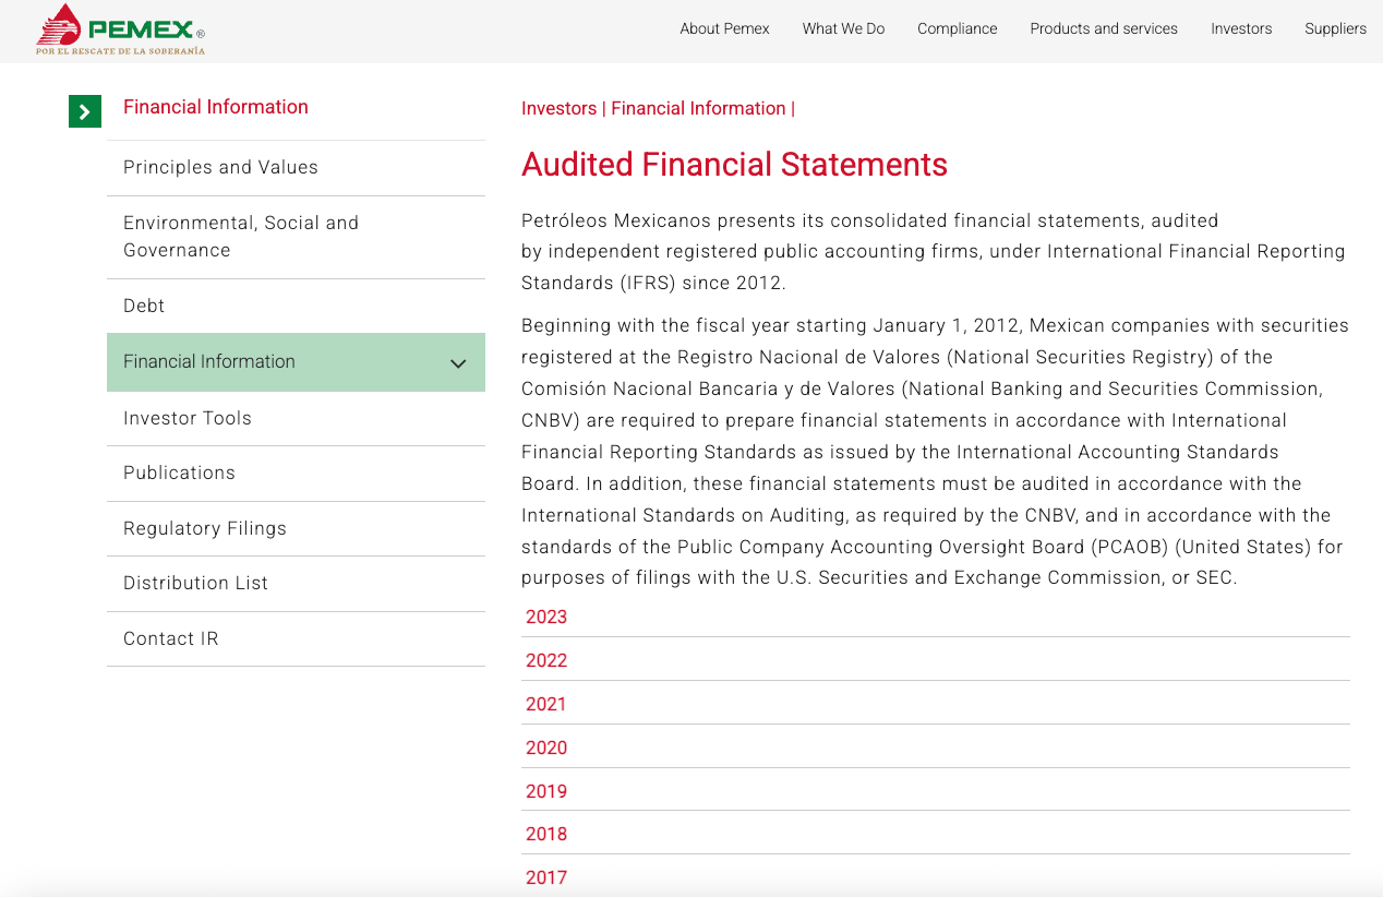Open the Investor Tools sidebar item
Screen dimensions: 1384x898
(186, 418)
